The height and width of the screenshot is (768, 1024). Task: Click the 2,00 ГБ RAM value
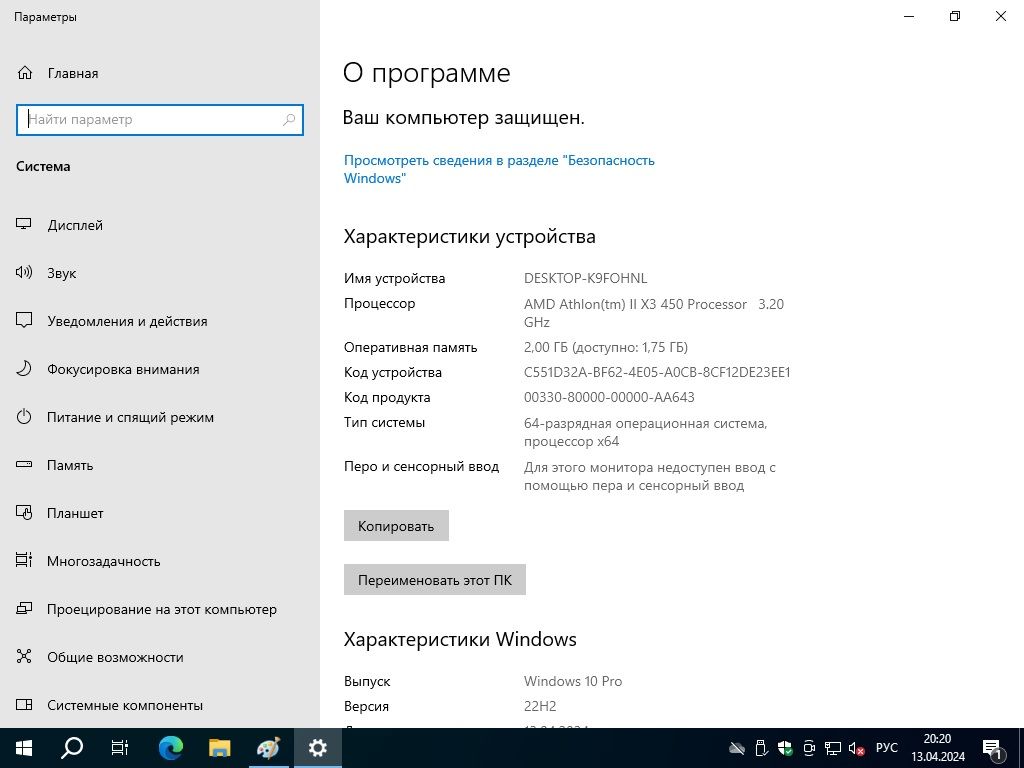(x=605, y=347)
